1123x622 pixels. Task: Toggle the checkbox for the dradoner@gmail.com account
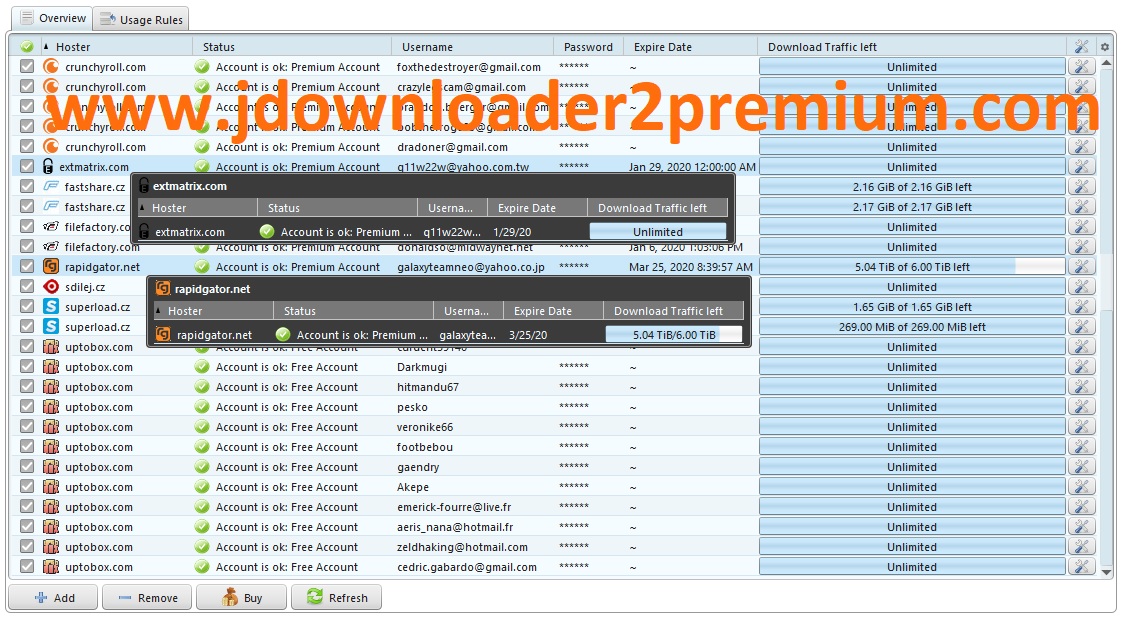pos(26,147)
